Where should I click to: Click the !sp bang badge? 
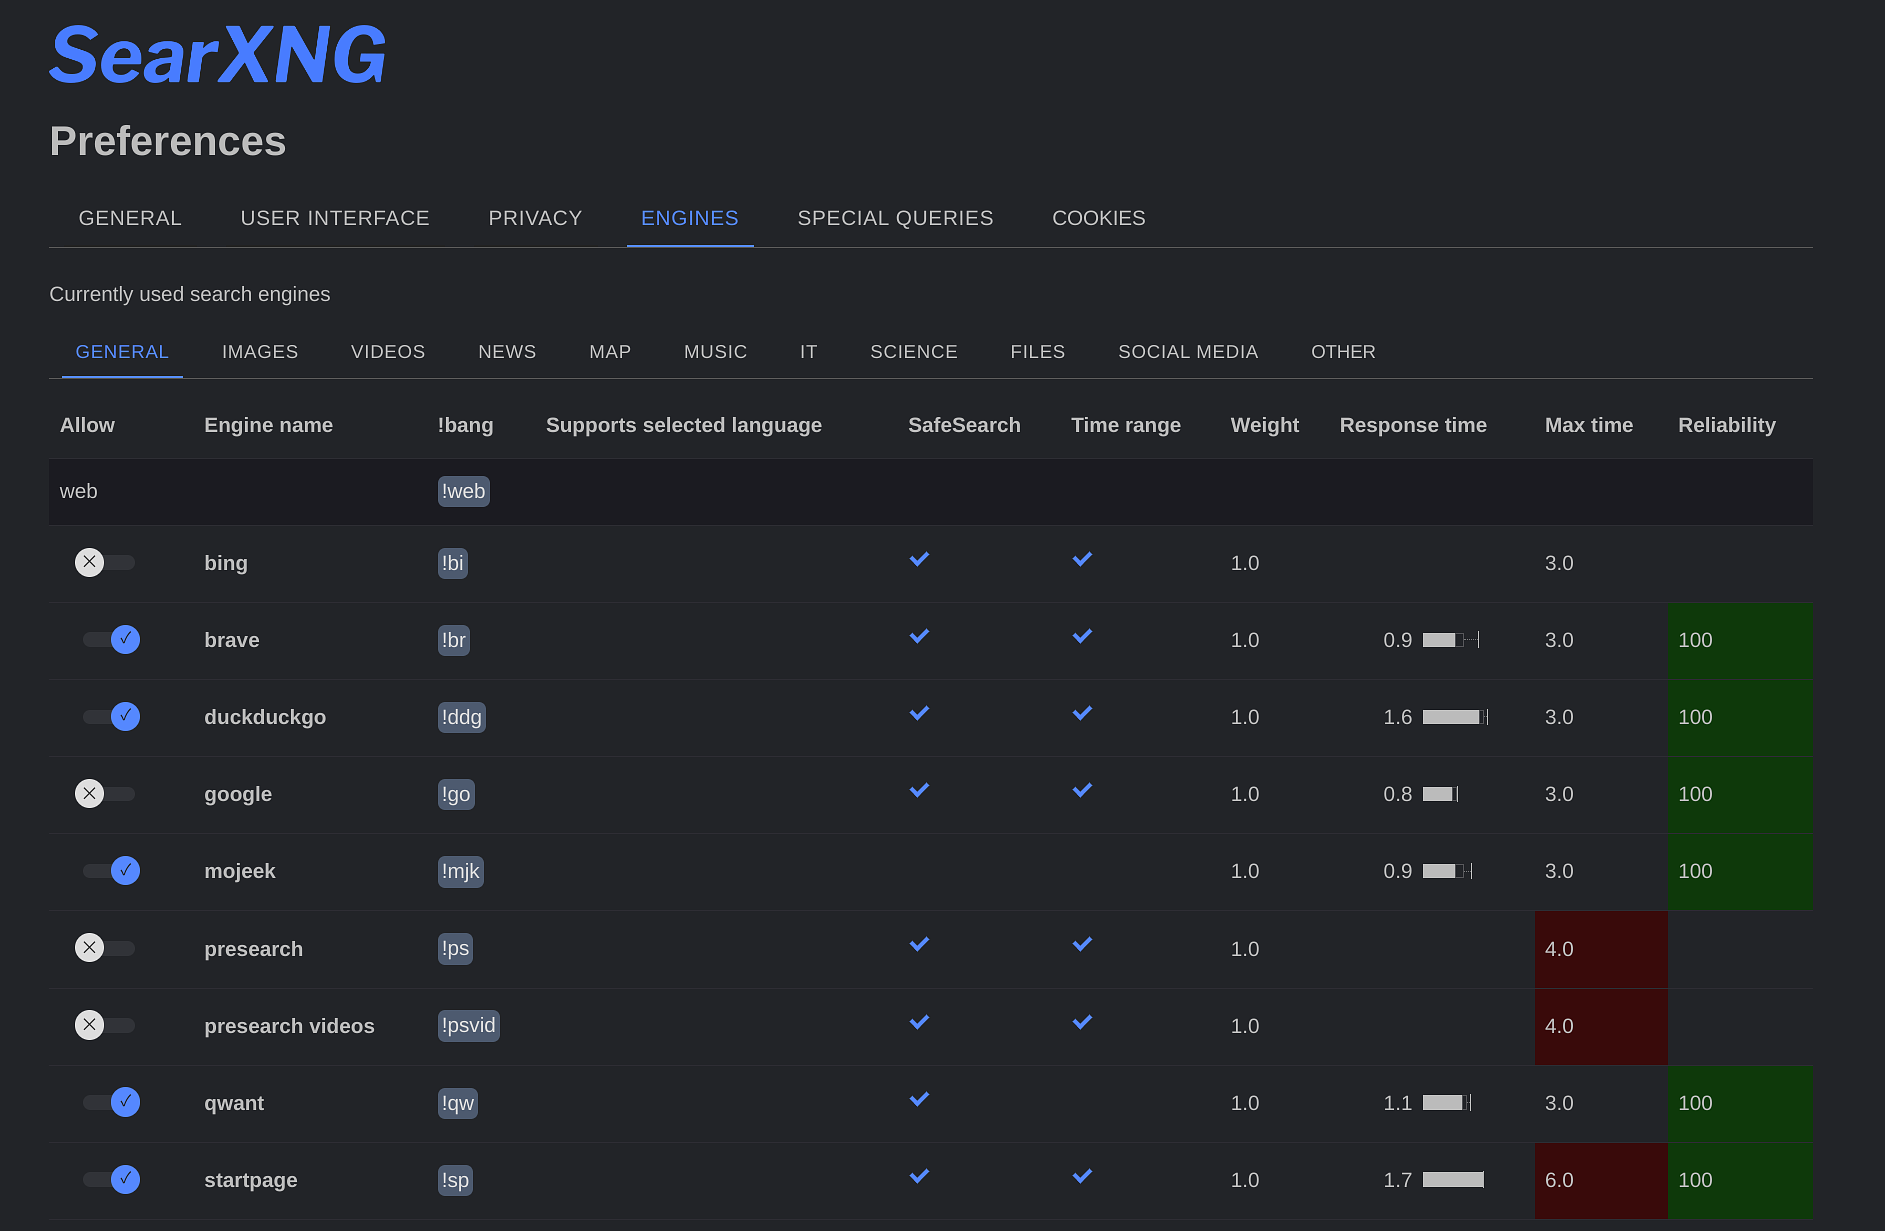tap(455, 1180)
